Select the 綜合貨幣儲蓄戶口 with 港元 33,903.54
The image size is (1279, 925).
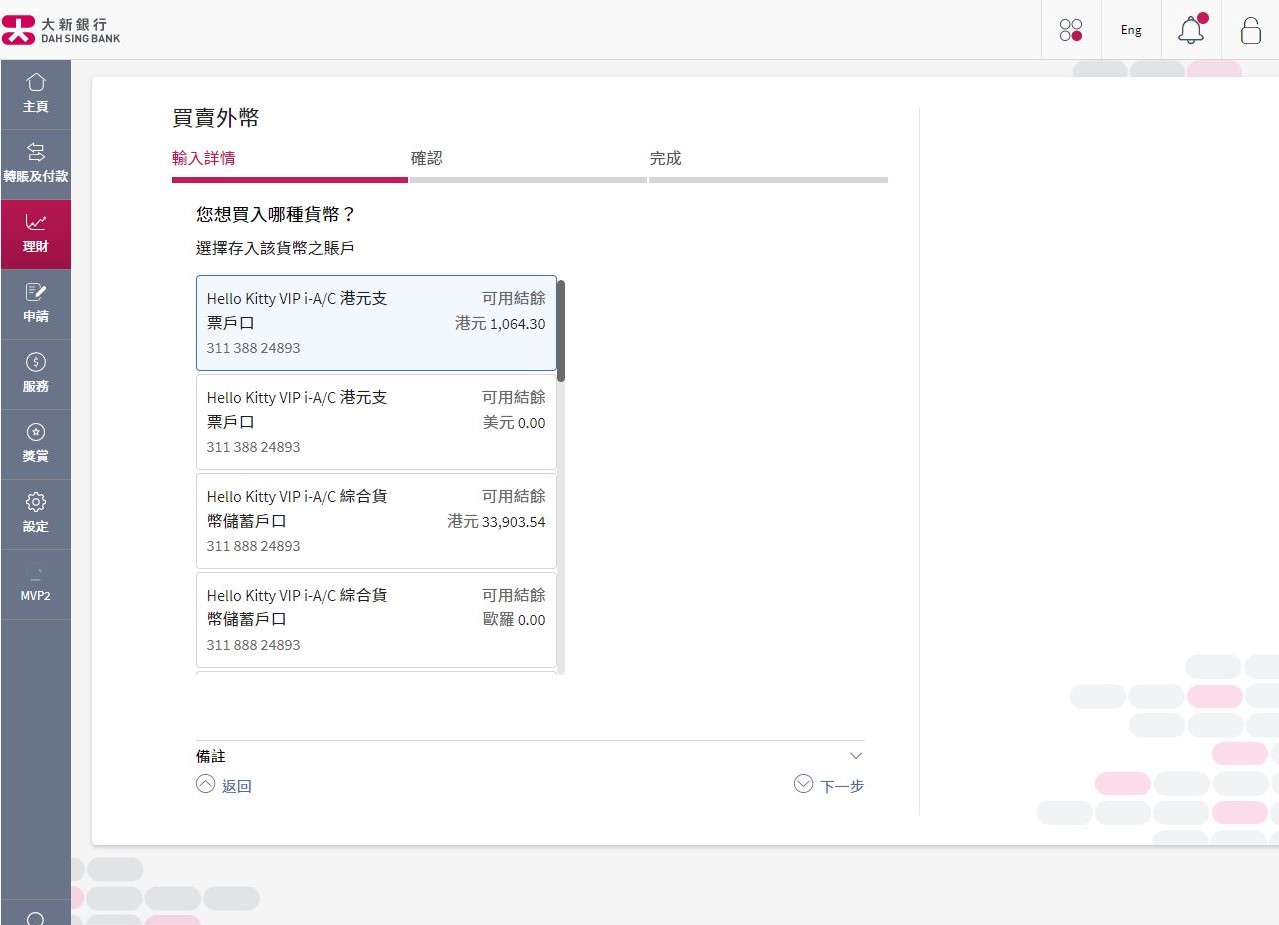click(x=376, y=520)
